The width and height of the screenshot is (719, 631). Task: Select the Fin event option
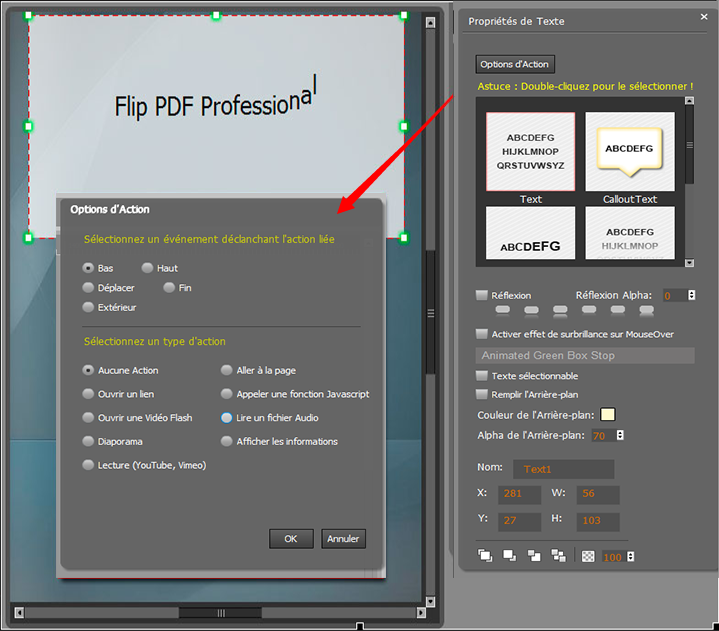point(169,288)
